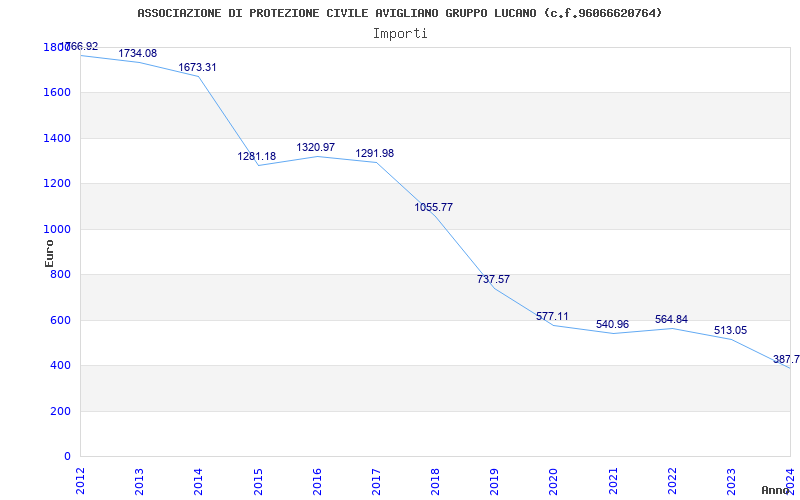
Task: Click the x-axis year 2018
Action: (x=435, y=481)
